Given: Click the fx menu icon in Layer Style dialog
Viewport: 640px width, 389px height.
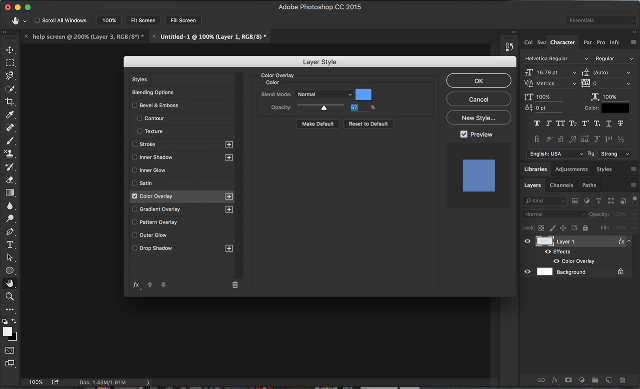Looking at the screenshot, I should tap(137, 285).
